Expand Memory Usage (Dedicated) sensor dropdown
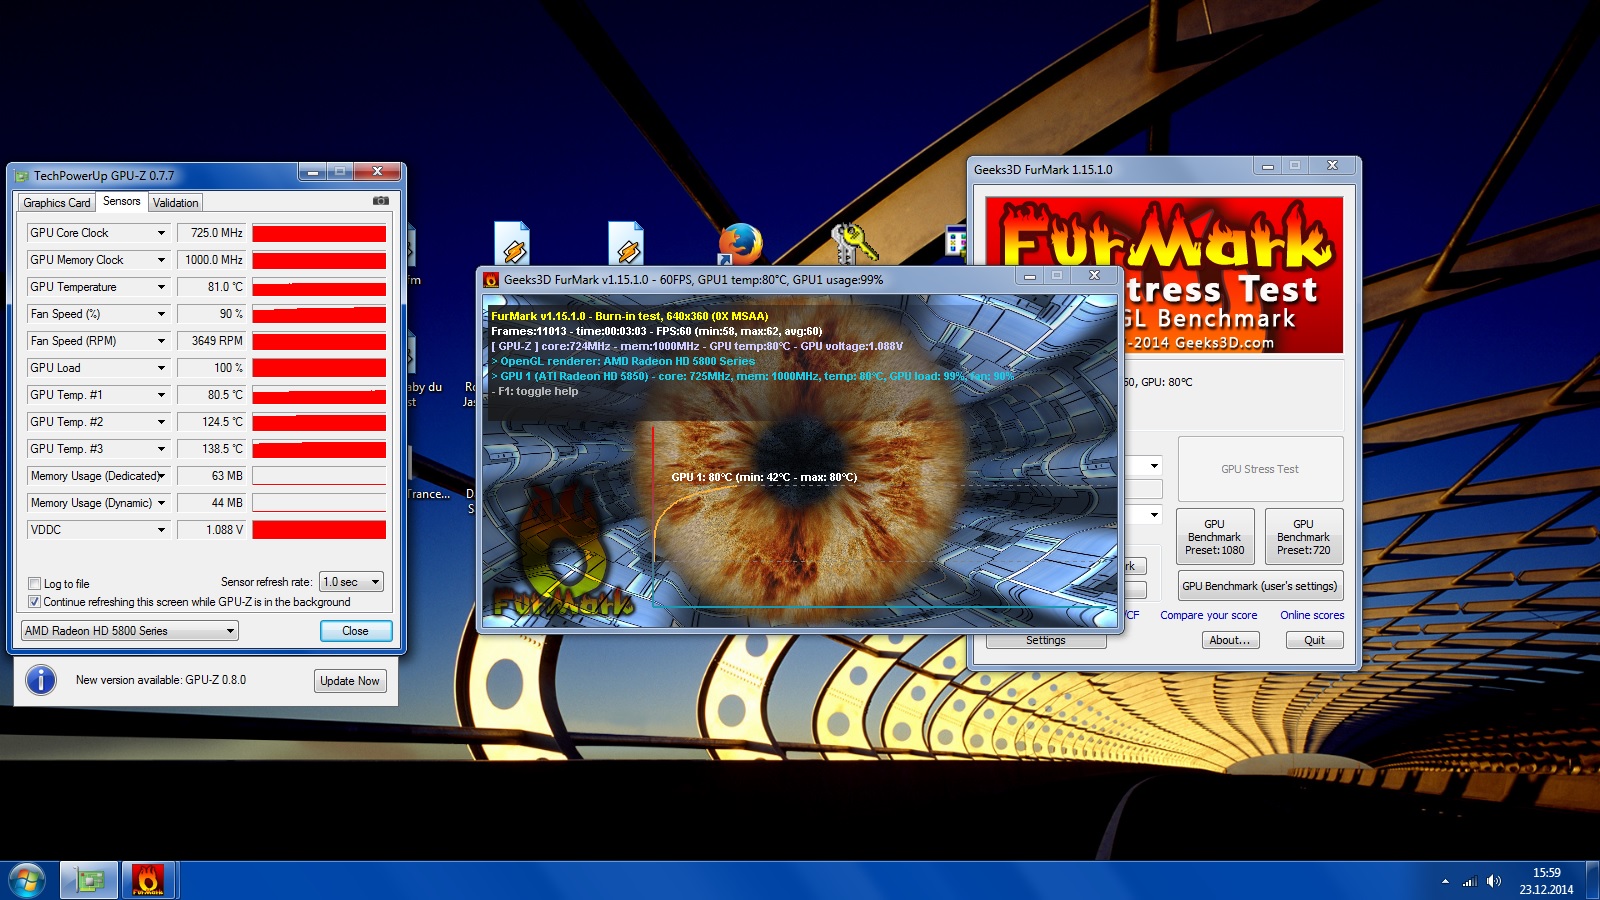This screenshot has height=900, width=1600. click(161, 476)
